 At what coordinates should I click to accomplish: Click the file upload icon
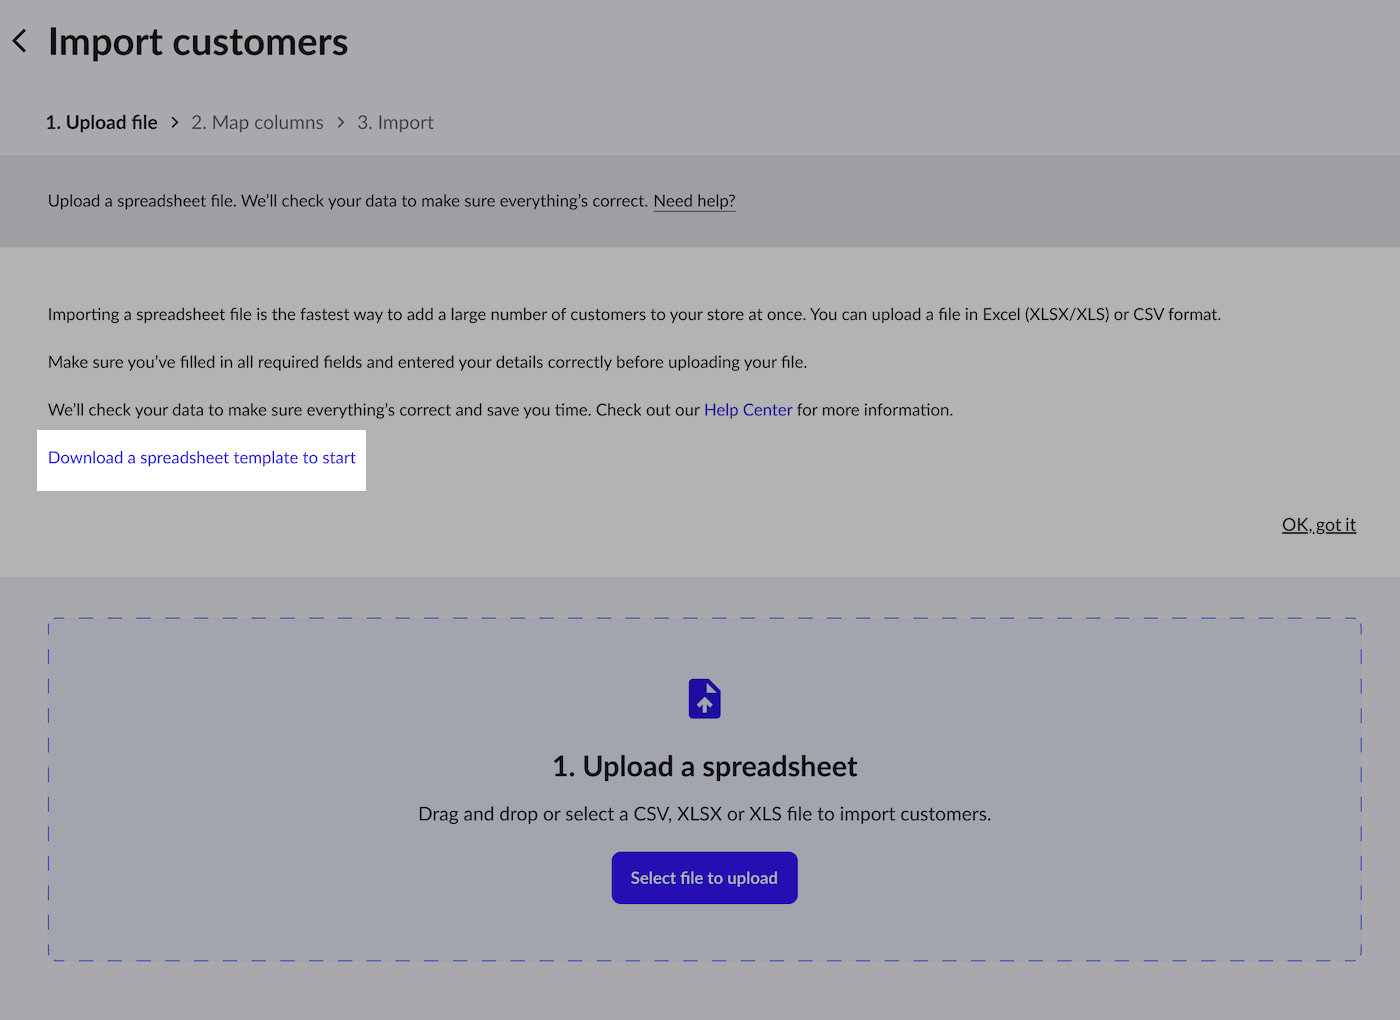pyautogui.click(x=704, y=699)
